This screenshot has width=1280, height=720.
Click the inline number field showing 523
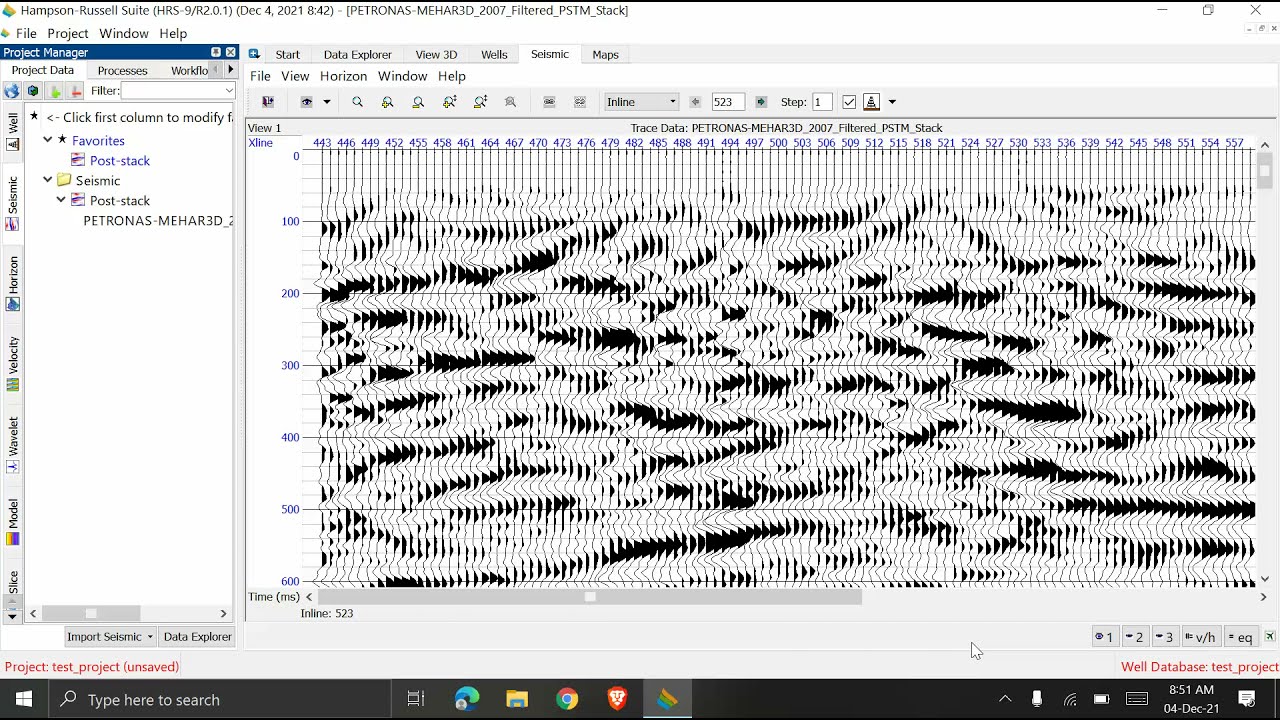pyautogui.click(x=728, y=102)
